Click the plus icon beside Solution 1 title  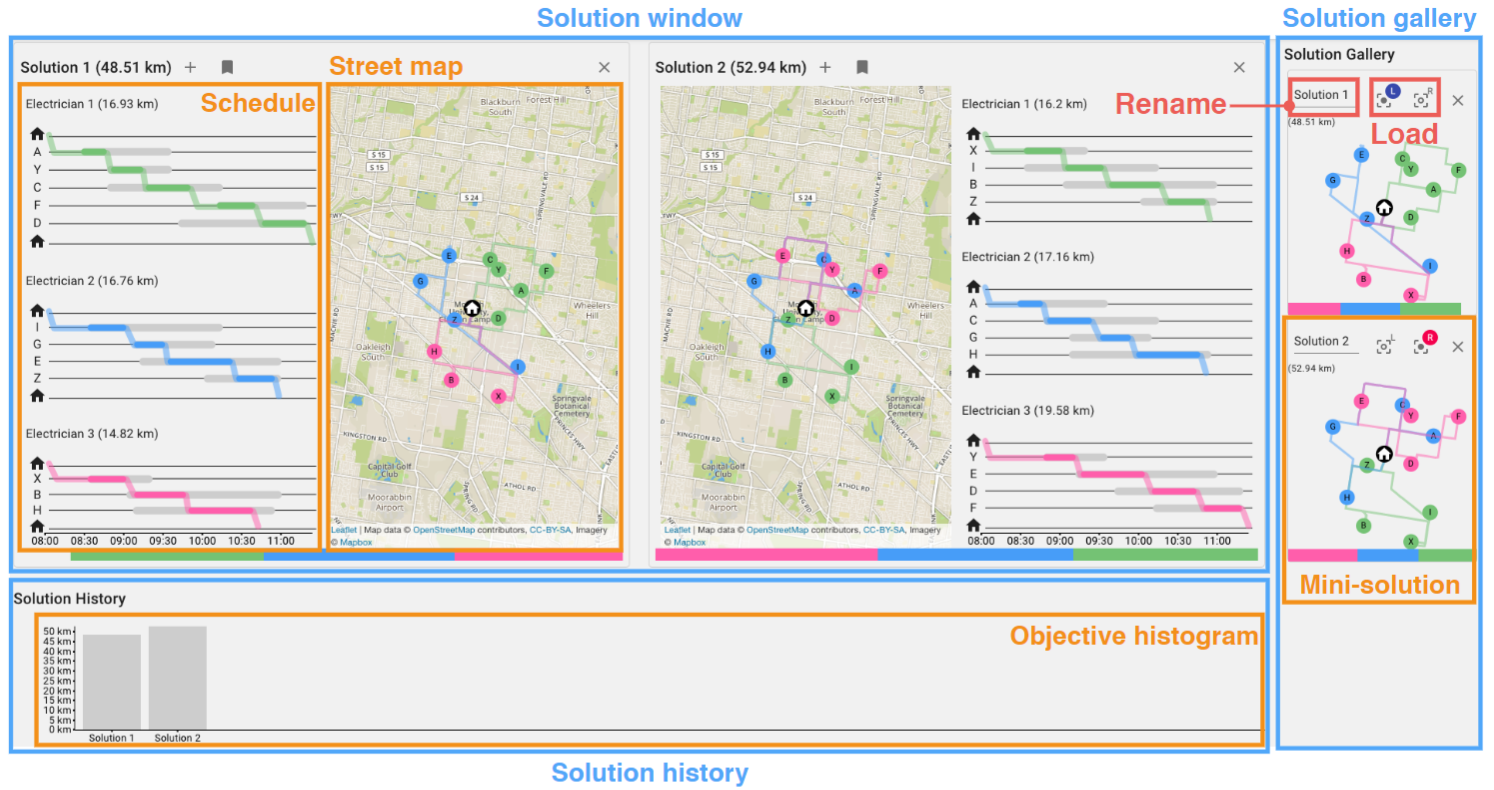[x=191, y=68]
